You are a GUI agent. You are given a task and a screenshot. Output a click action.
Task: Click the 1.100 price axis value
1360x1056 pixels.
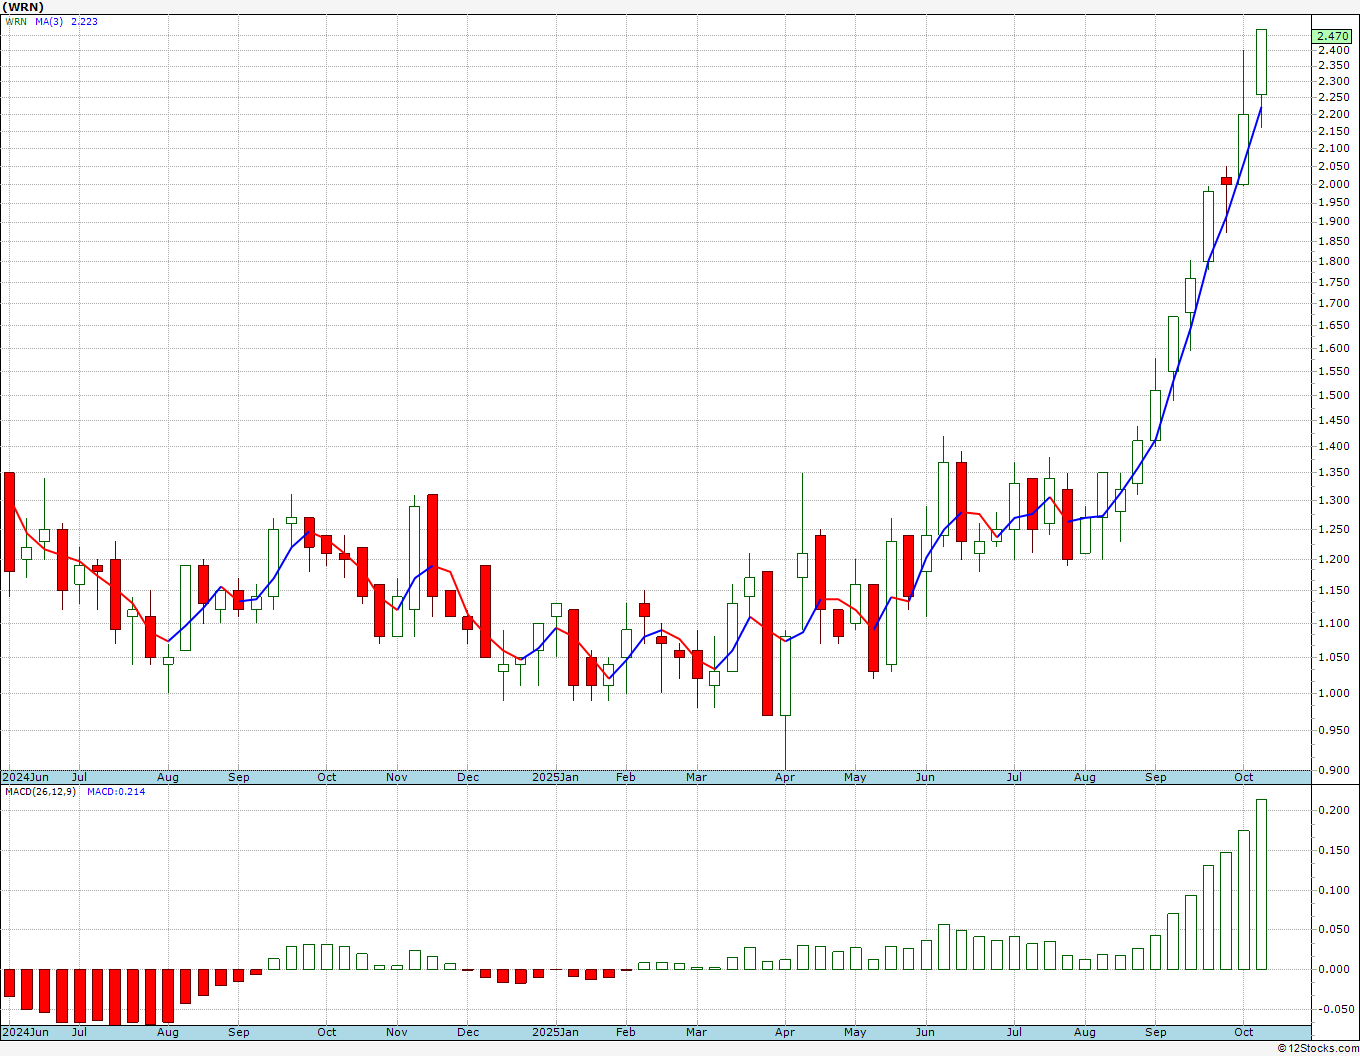[1333, 623]
